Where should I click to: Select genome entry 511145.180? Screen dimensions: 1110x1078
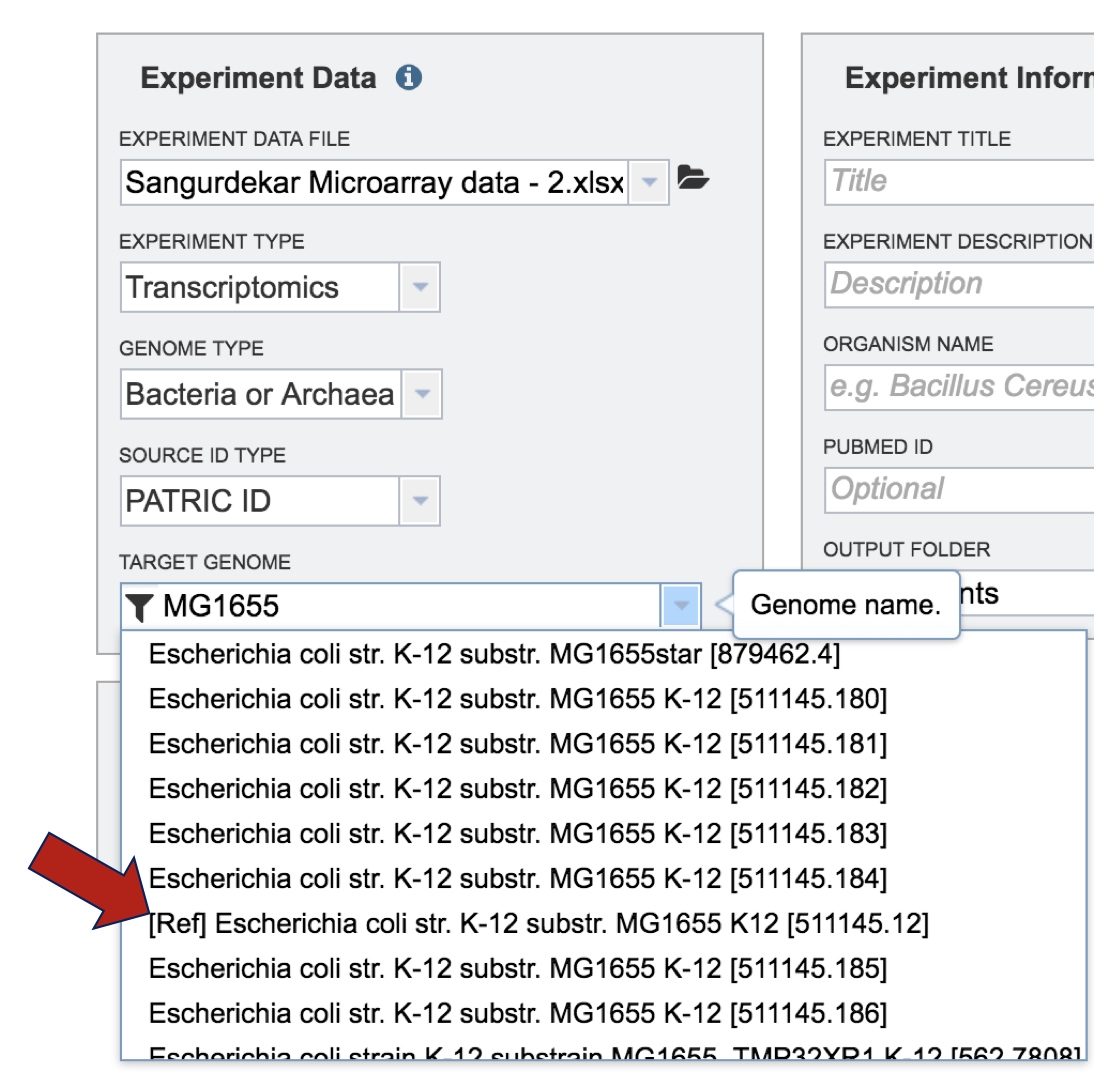pyautogui.click(x=517, y=699)
